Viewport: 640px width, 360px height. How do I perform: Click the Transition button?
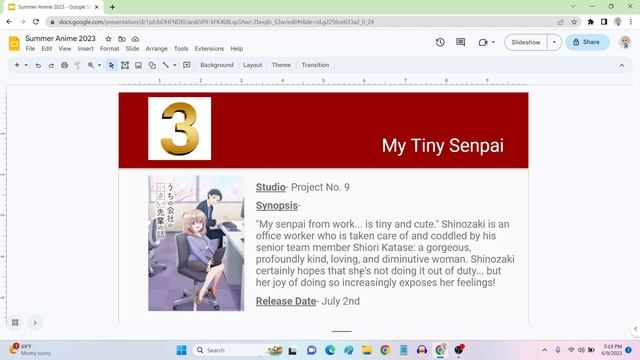pyautogui.click(x=315, y=65)
